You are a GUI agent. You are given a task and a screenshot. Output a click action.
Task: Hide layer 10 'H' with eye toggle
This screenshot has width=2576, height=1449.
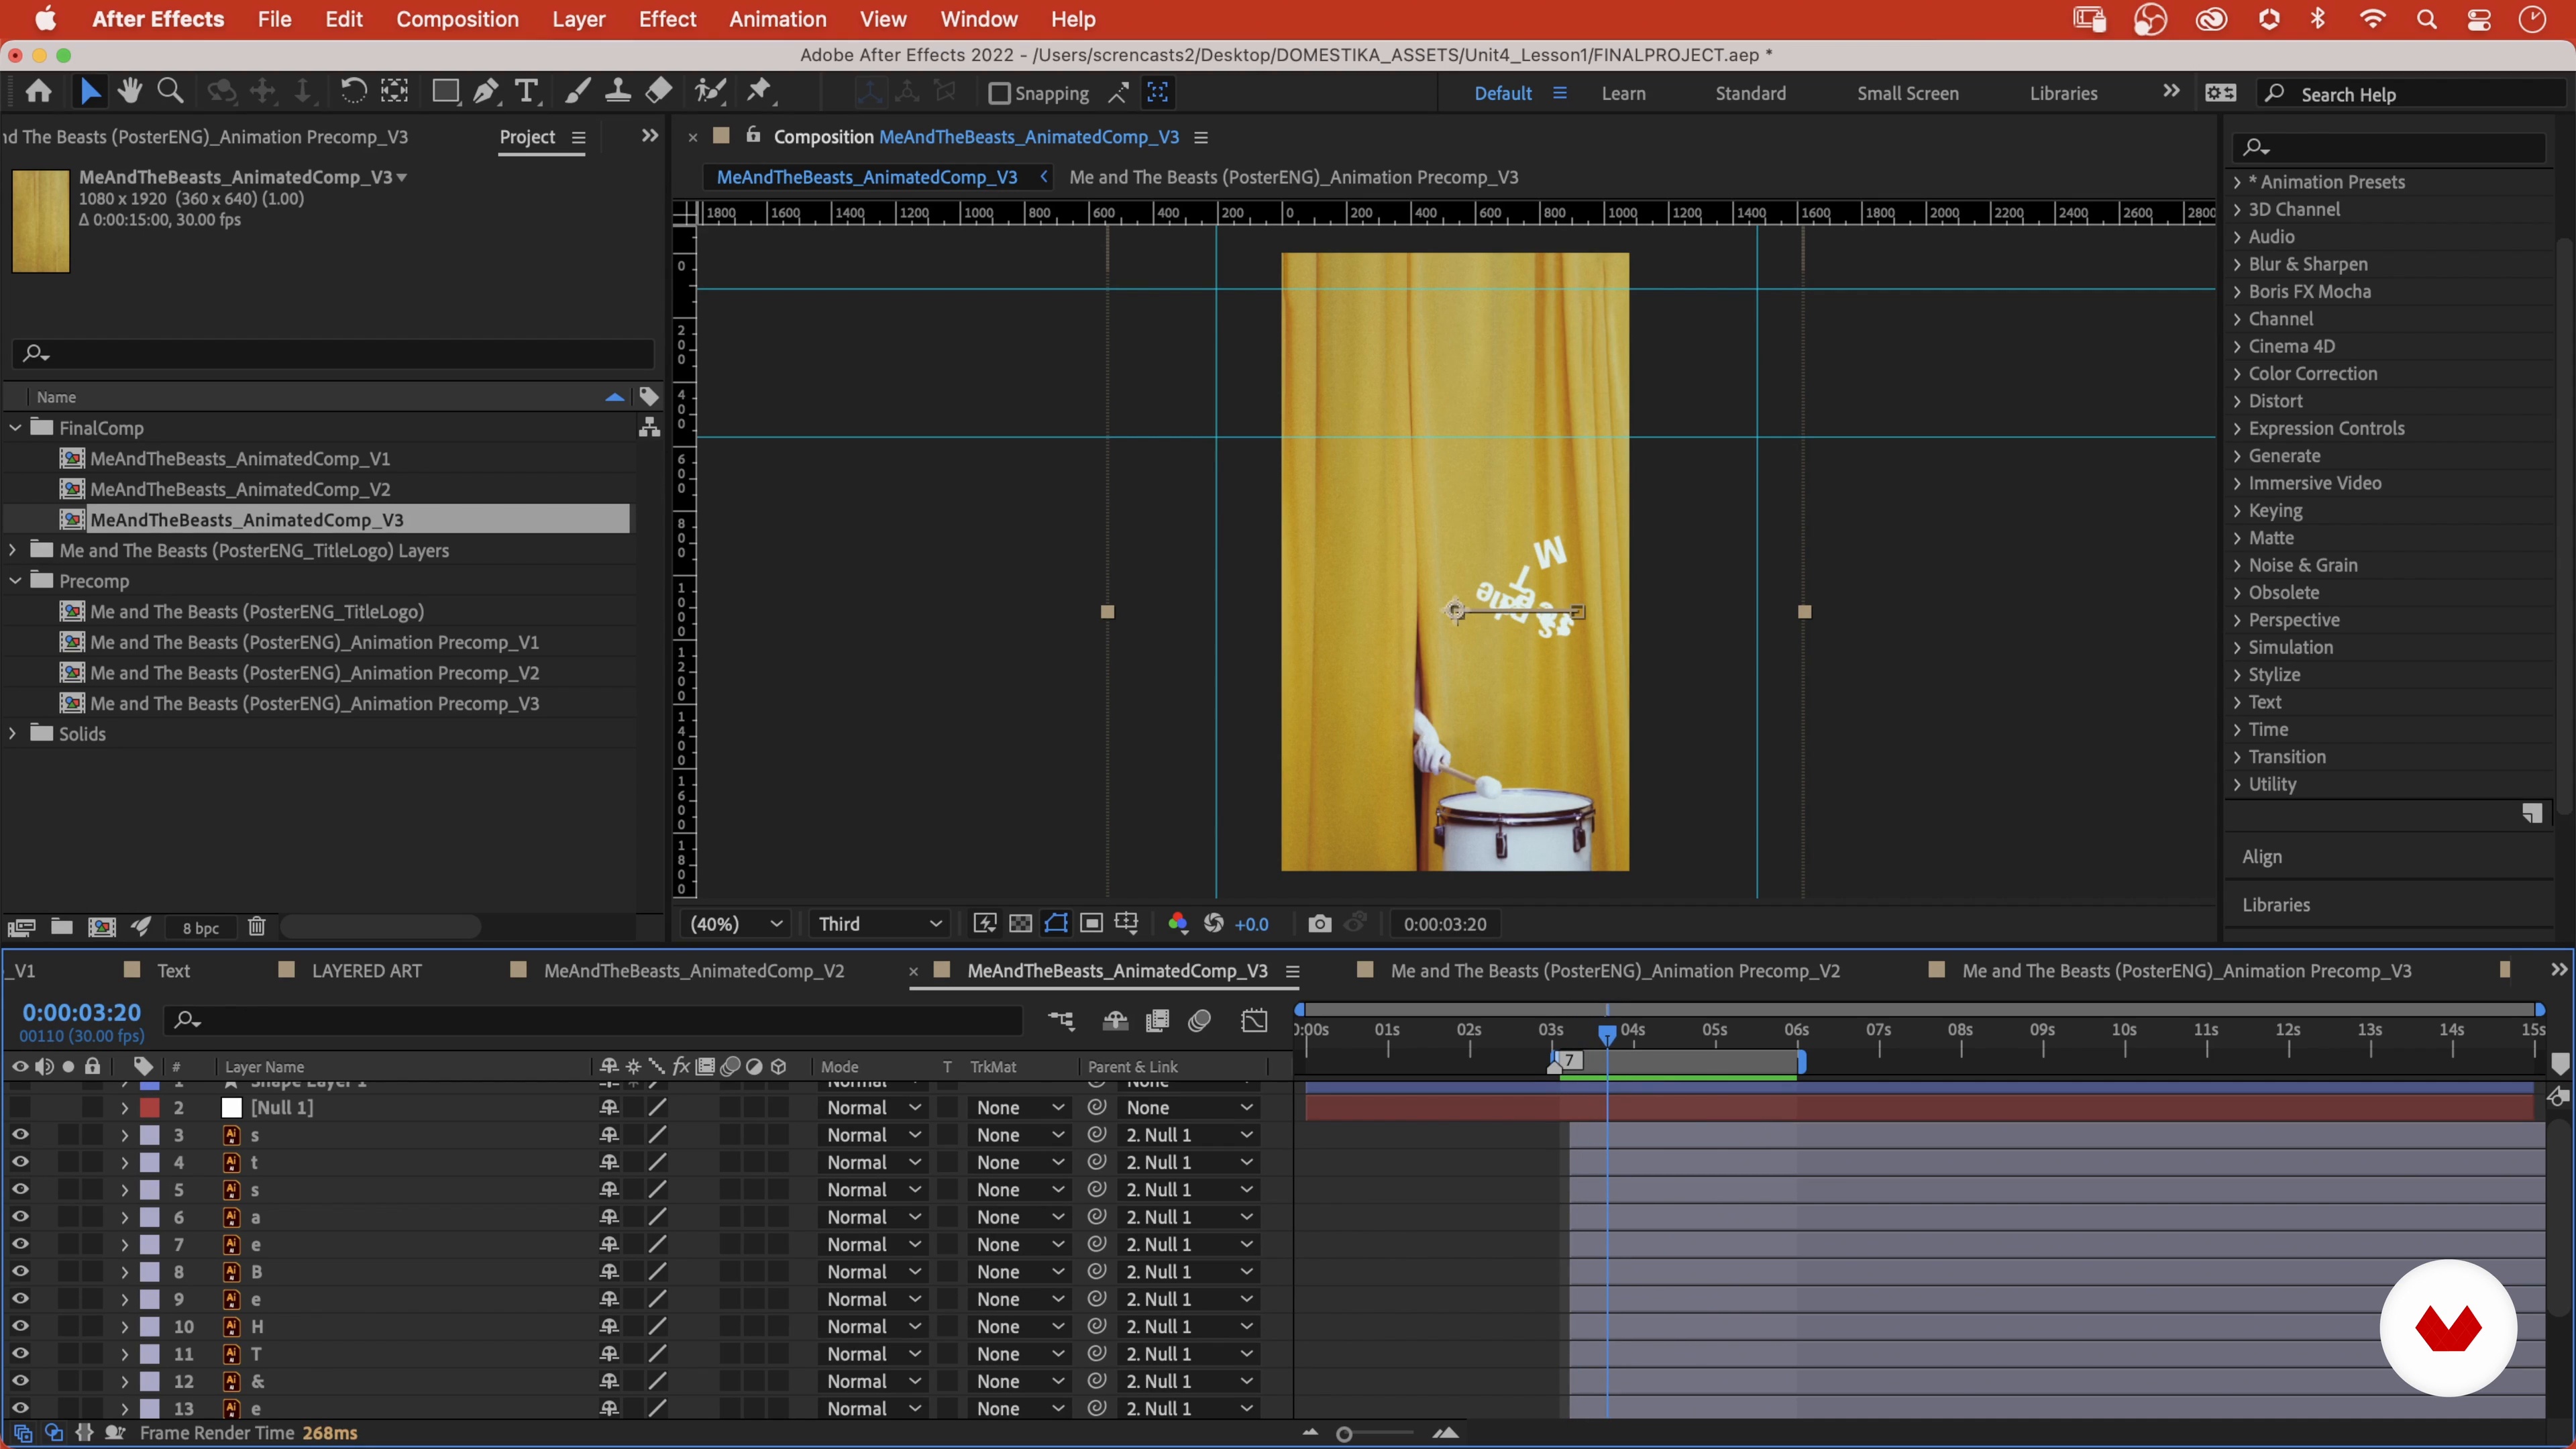pyautogui.click(x=20, y=1326)
